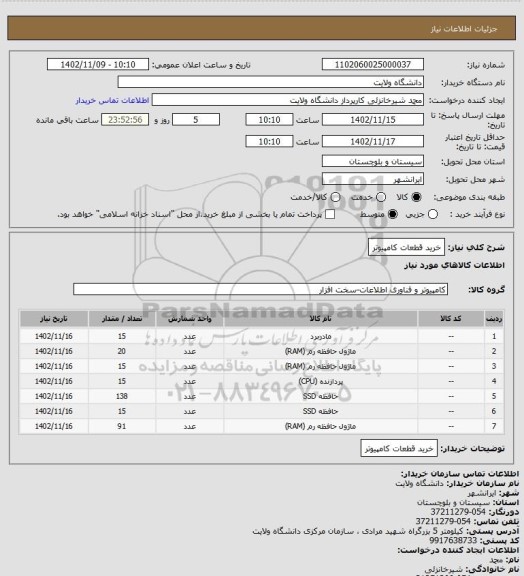Toggle the اسناد خزانه اسلامی payment checkbox
The height and width of the screenshot is (576, 524).
click(x=330, y=214)
